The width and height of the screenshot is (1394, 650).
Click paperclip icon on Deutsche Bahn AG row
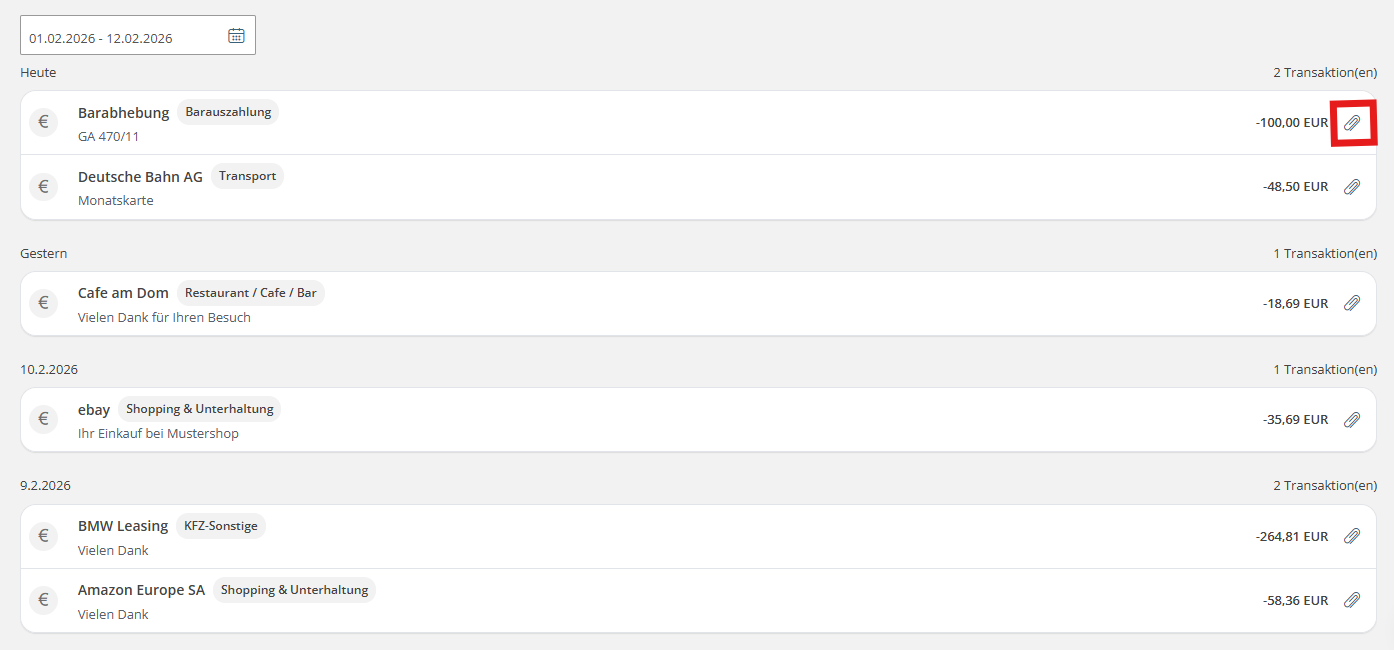(x=1352, y=187)
